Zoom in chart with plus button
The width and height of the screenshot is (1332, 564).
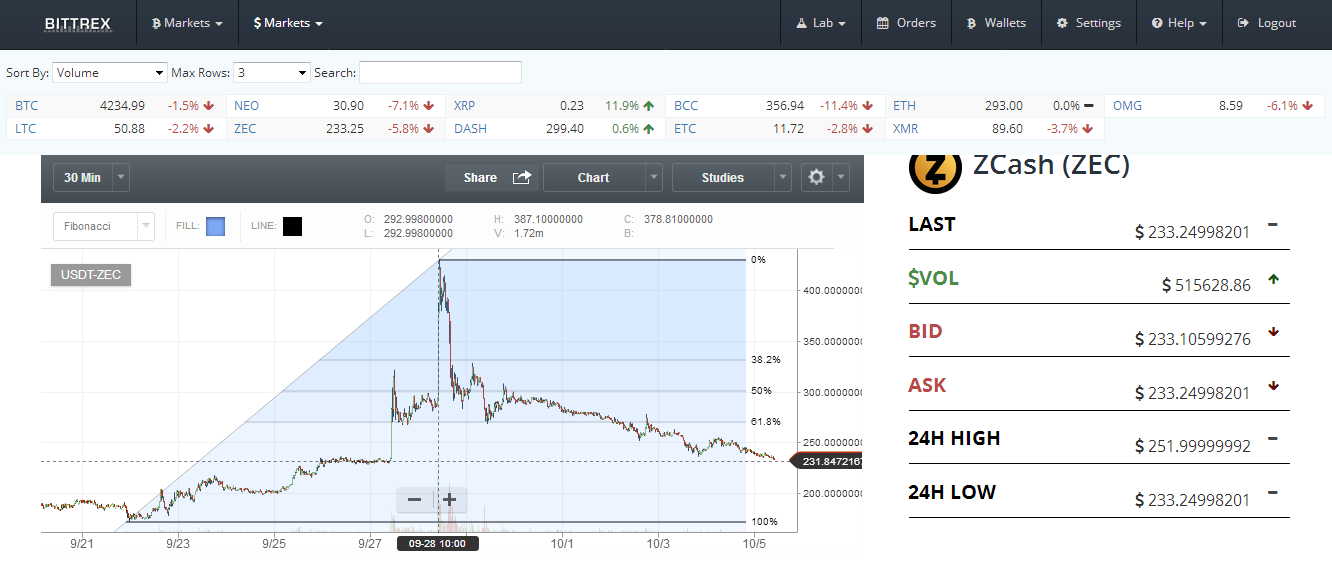[450, 499]
